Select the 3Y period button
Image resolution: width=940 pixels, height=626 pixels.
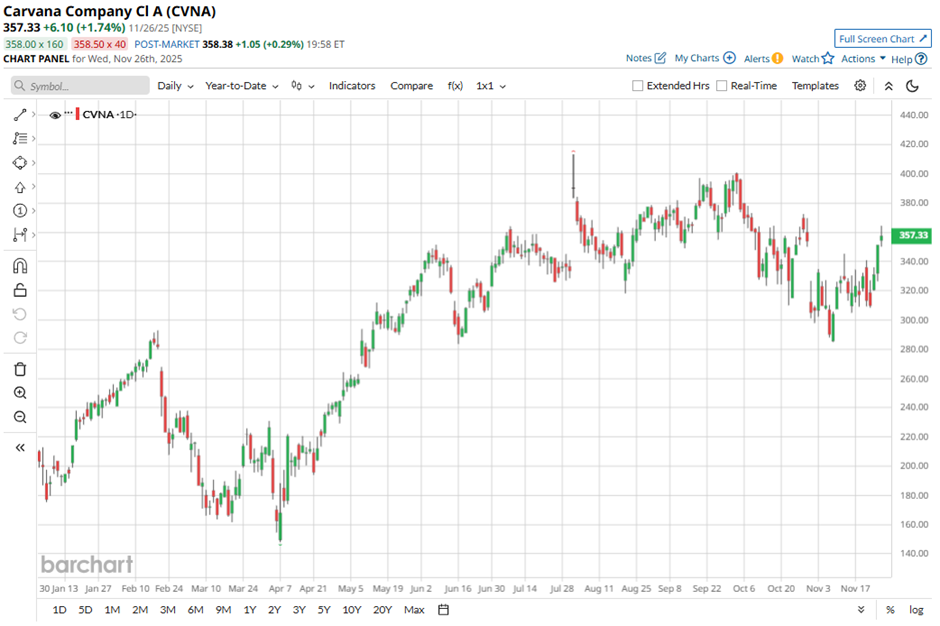tap(299, 610)
